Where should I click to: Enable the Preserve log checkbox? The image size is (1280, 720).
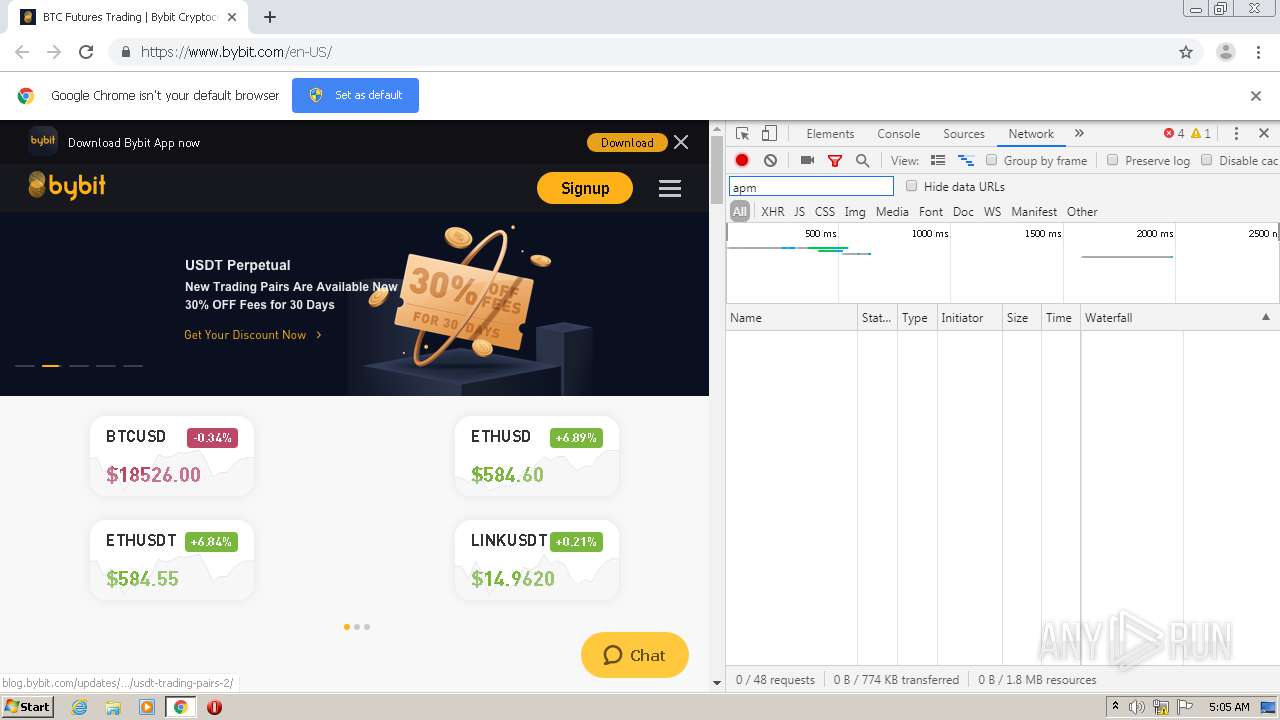pos(1112,160)
